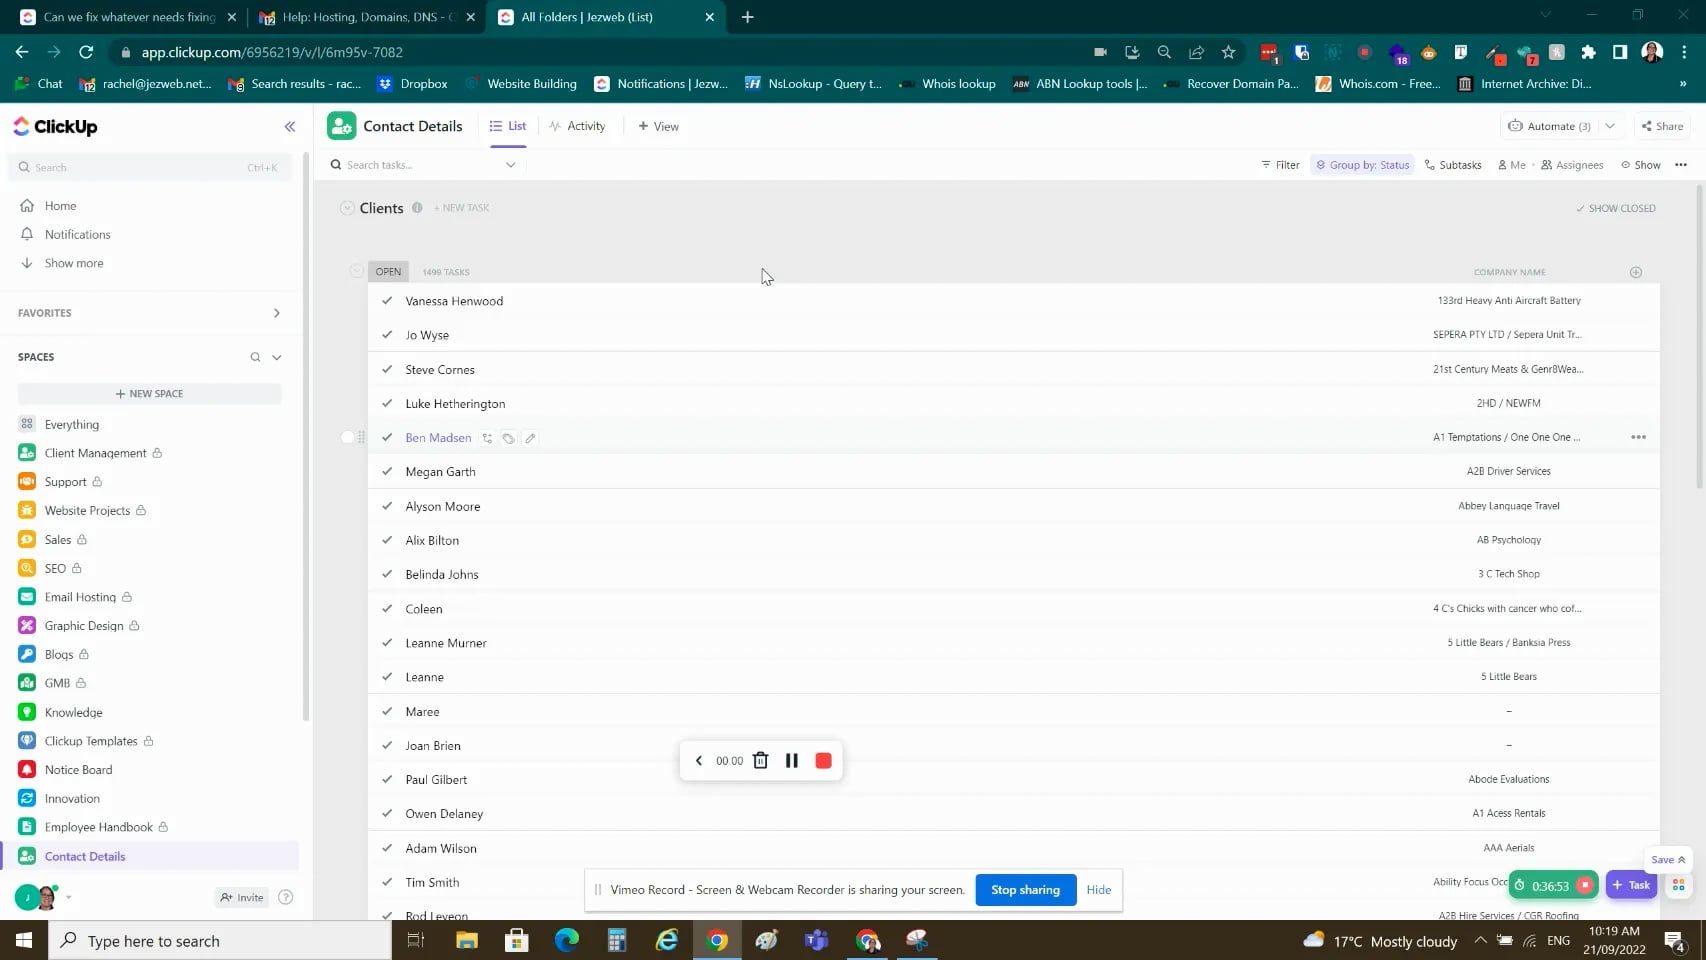Collapse the Spaces section
Image resolution: width=1706 pixels, height=960 pixels.
pos(277,357)
